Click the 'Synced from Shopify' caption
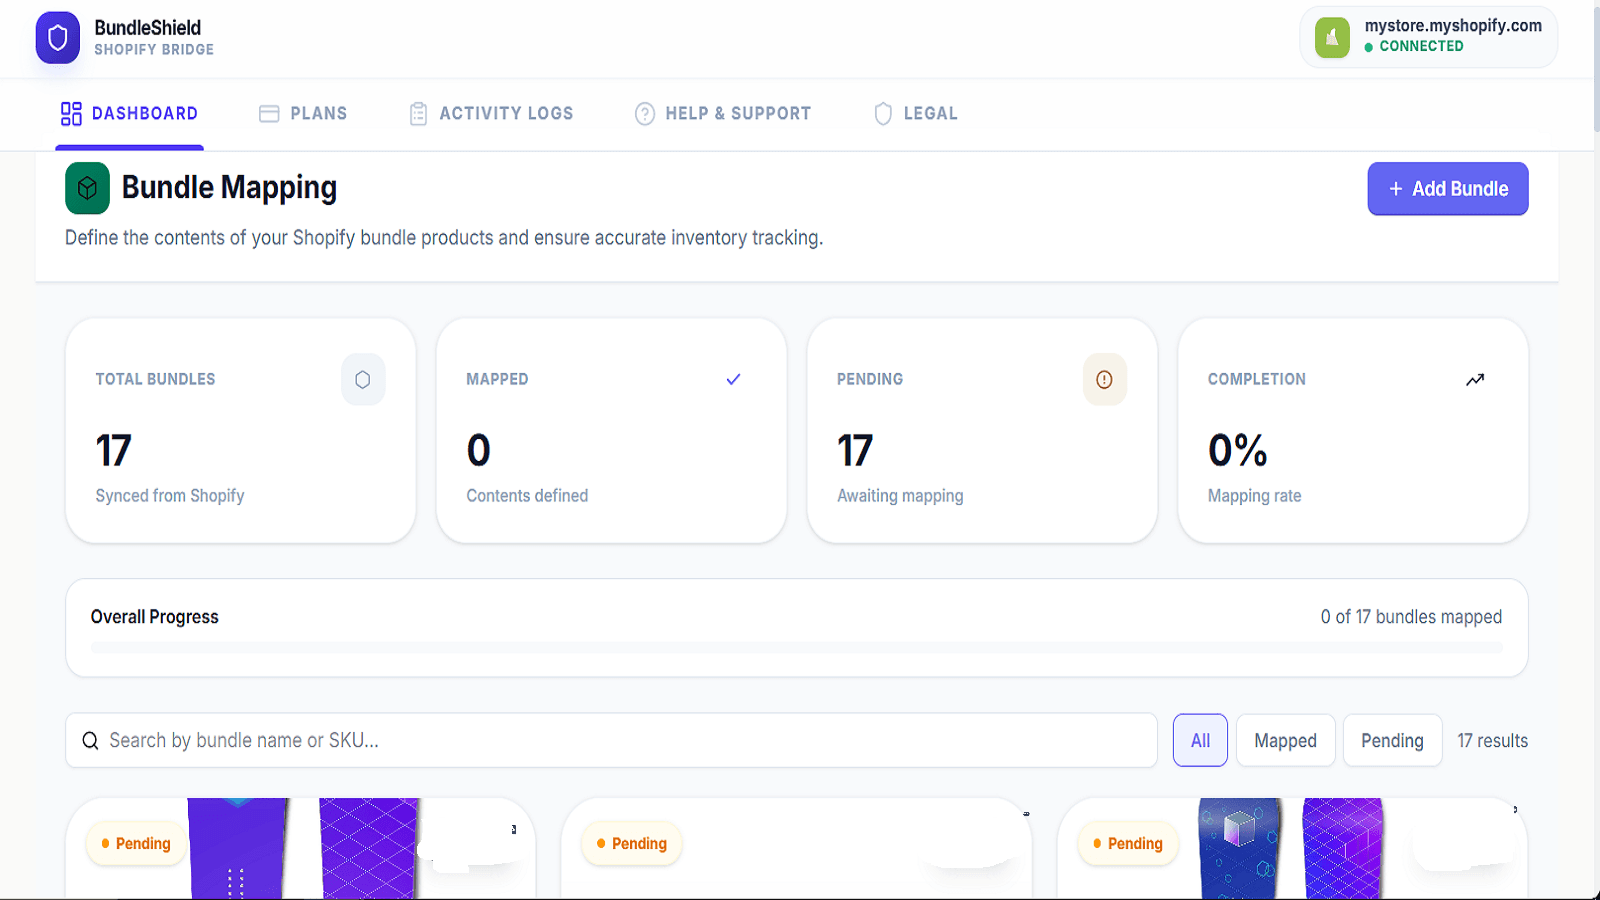The height and width of the screenshot is (900, 1600). (x=170, y=496)
